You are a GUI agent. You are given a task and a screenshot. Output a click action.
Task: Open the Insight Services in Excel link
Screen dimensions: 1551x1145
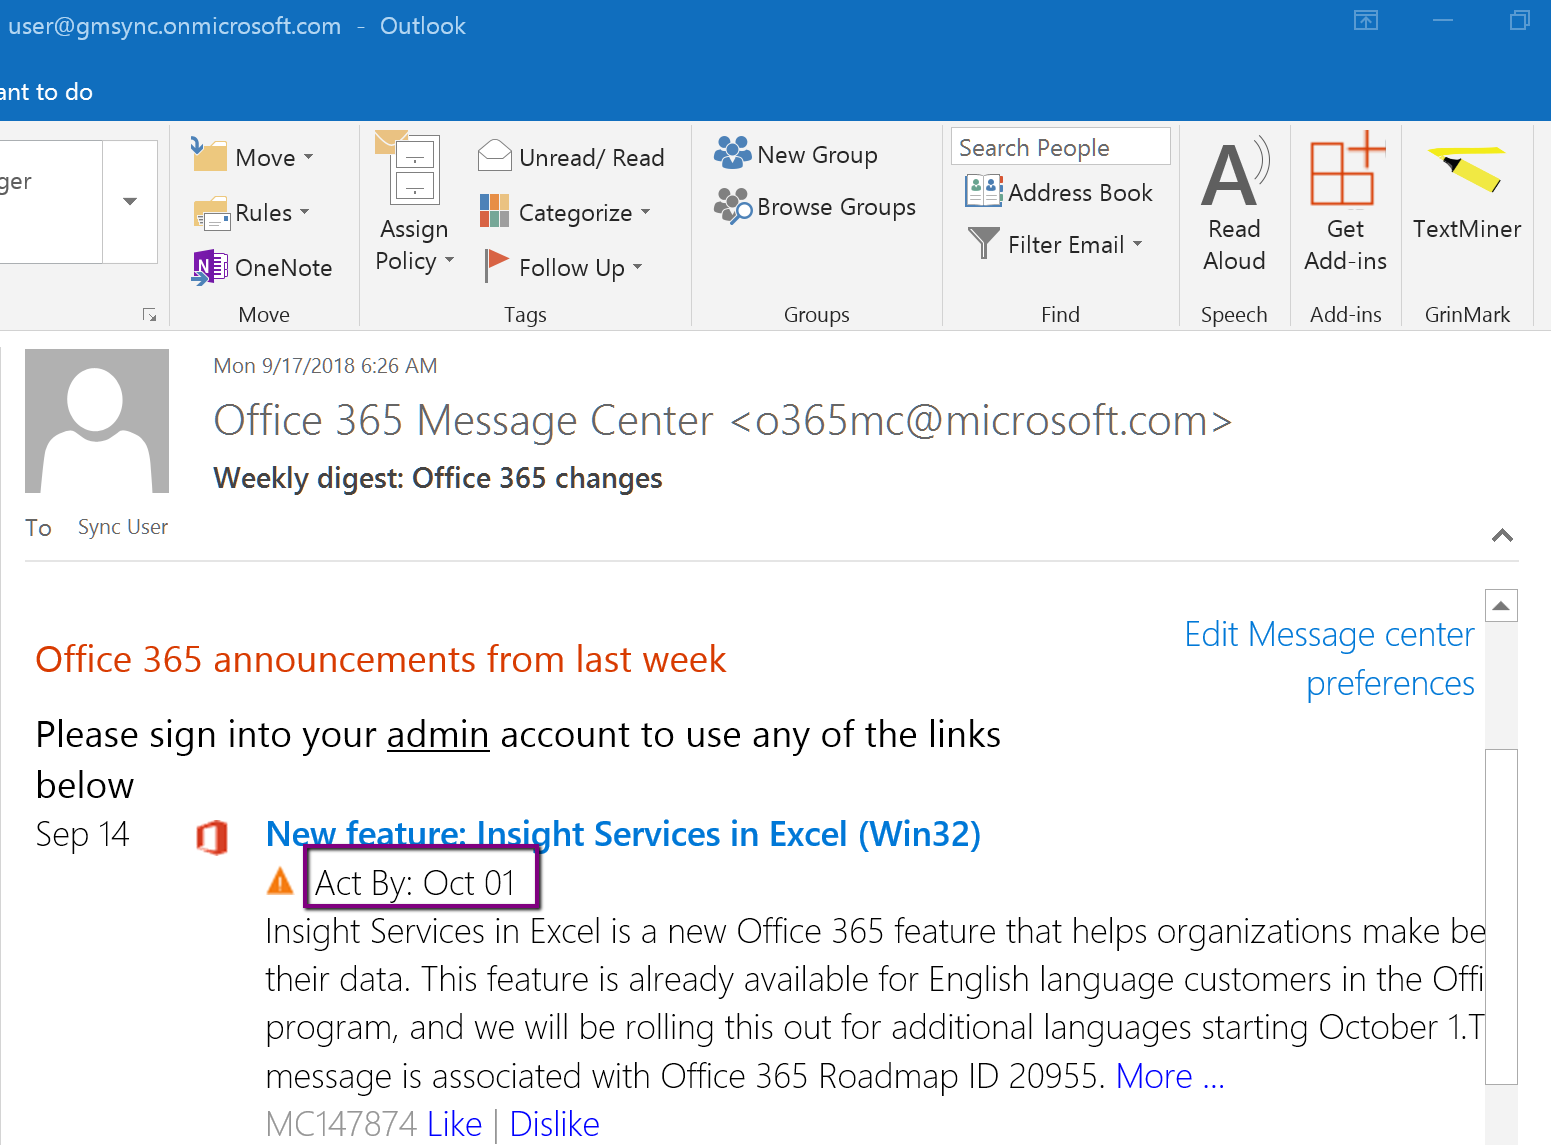point(622,834)
